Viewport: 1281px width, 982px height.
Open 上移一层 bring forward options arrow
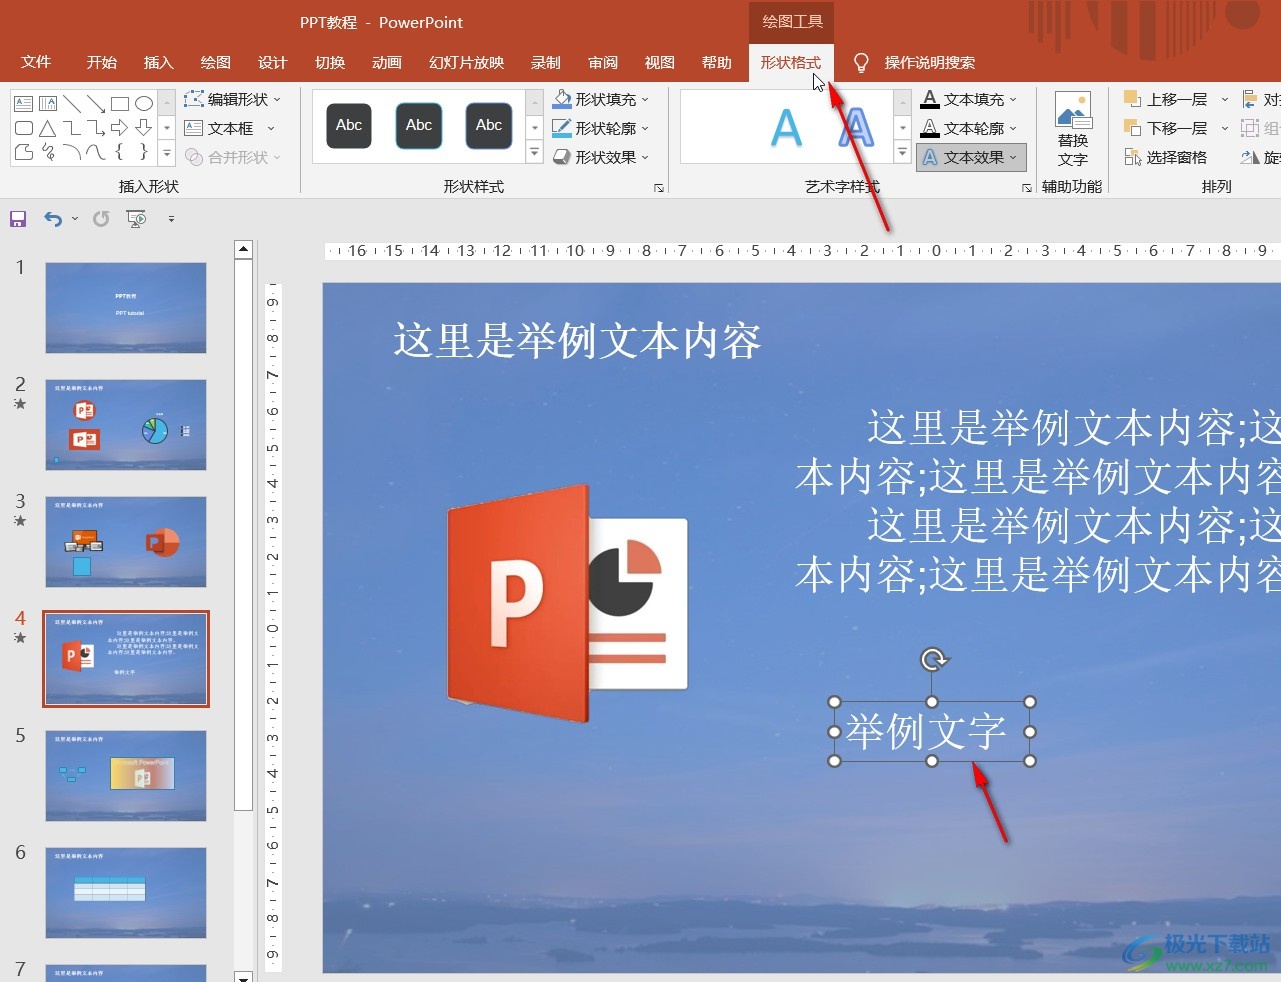pyautogui.click(x=1225, y=99)
